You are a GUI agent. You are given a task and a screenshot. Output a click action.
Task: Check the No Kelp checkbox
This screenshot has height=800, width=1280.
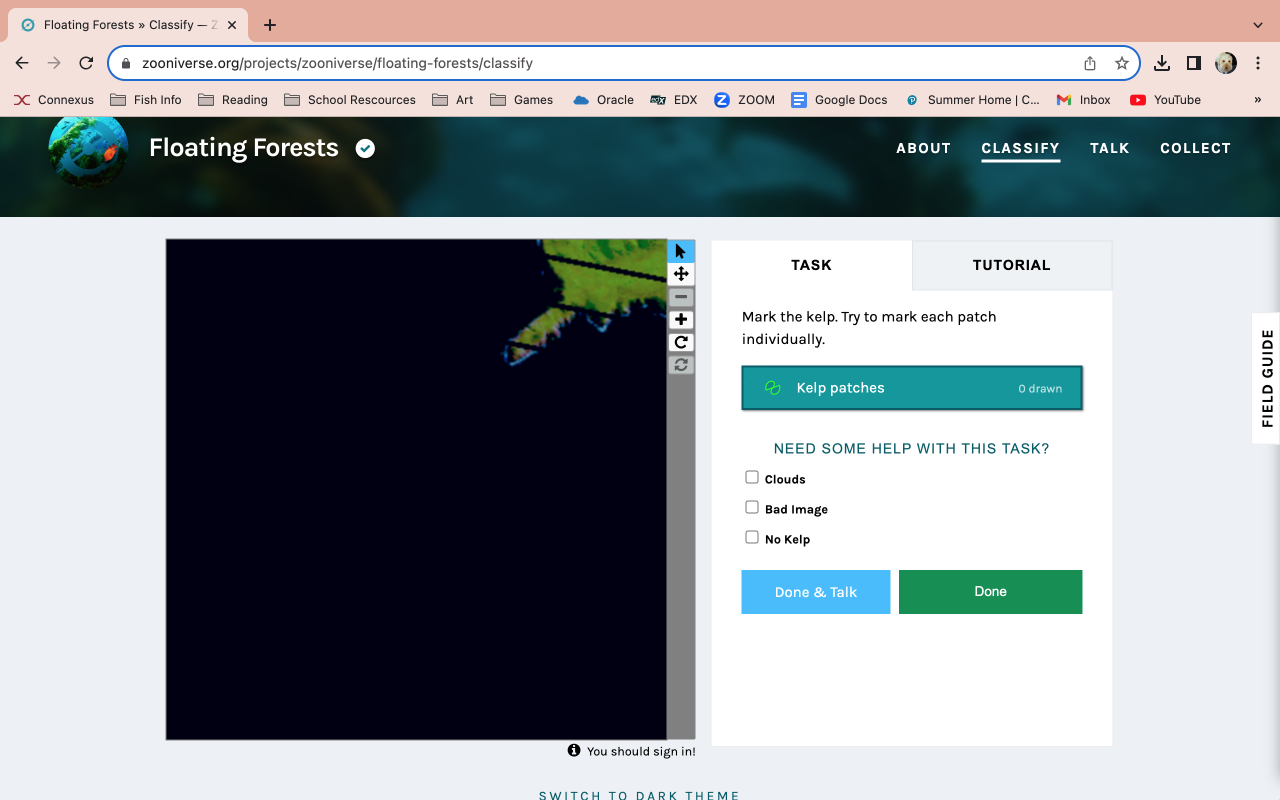click(752, 538)
